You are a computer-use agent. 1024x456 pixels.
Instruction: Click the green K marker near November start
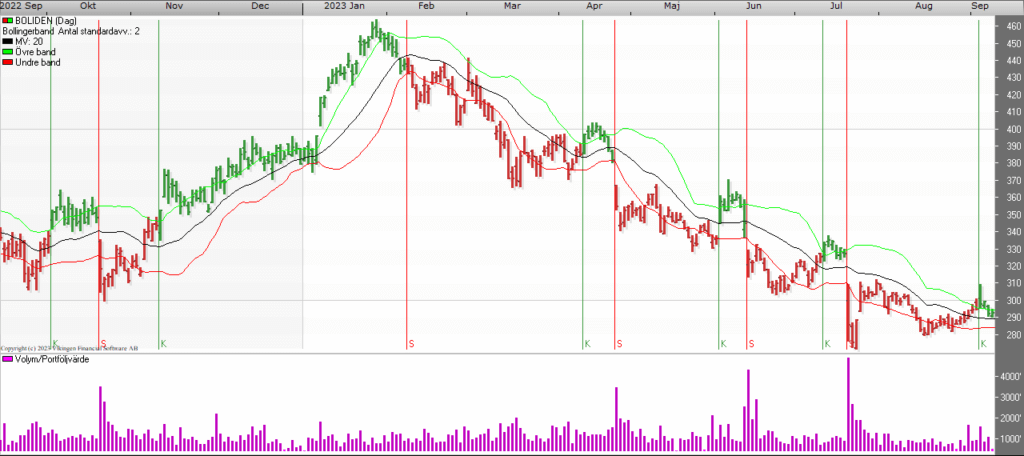(163, 344)
